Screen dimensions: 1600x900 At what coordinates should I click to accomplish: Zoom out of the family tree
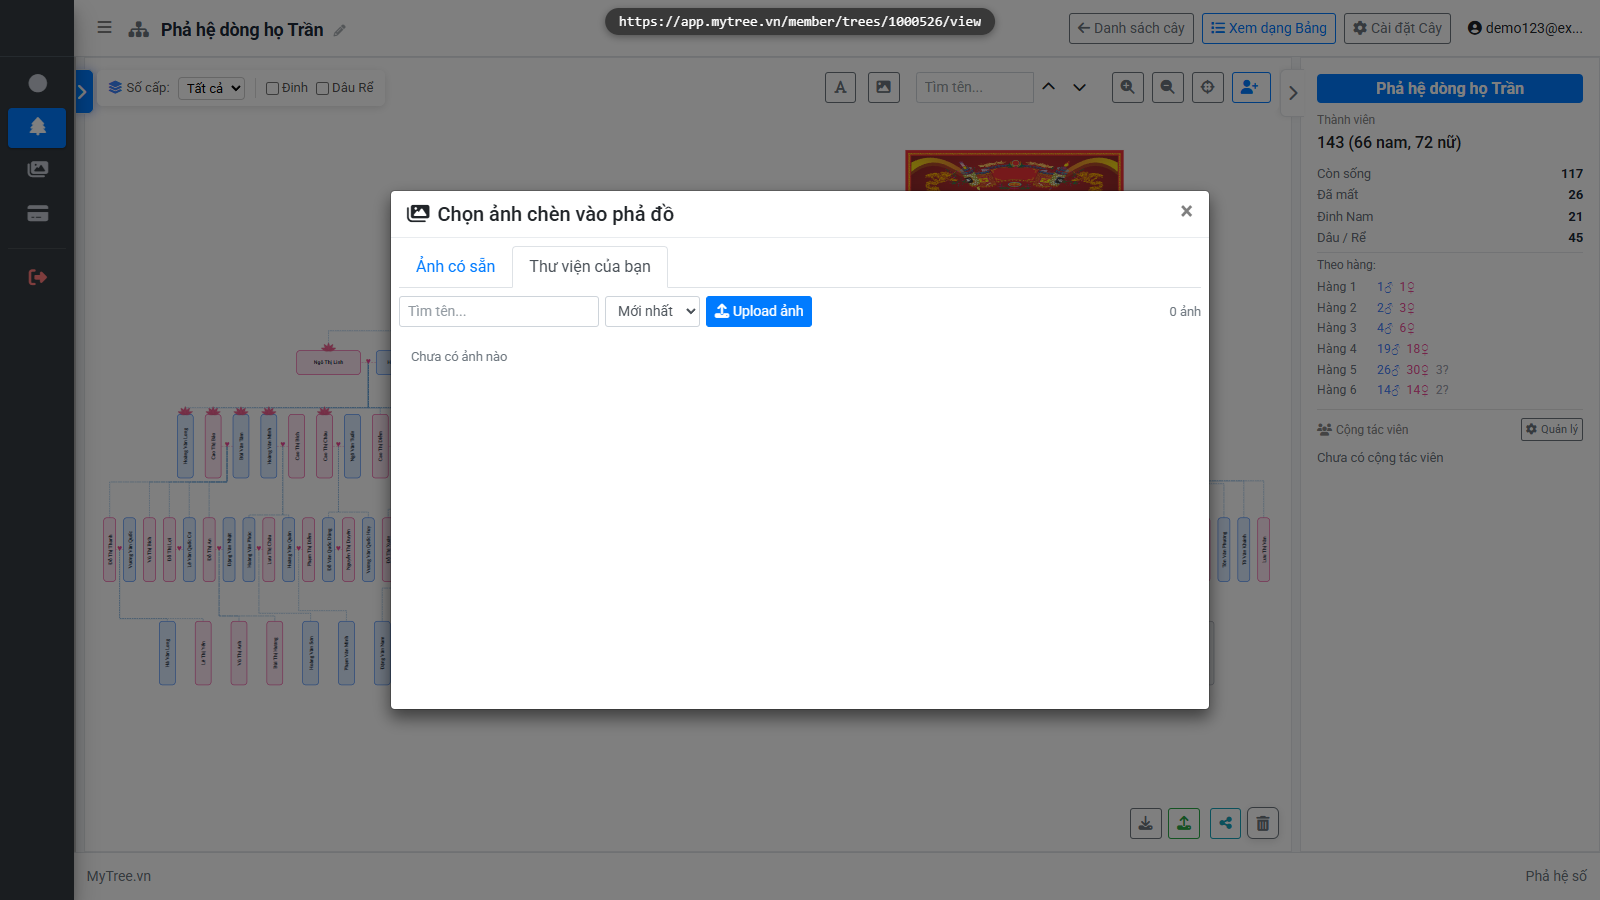pyautogui.click(x=1167, y=87)
